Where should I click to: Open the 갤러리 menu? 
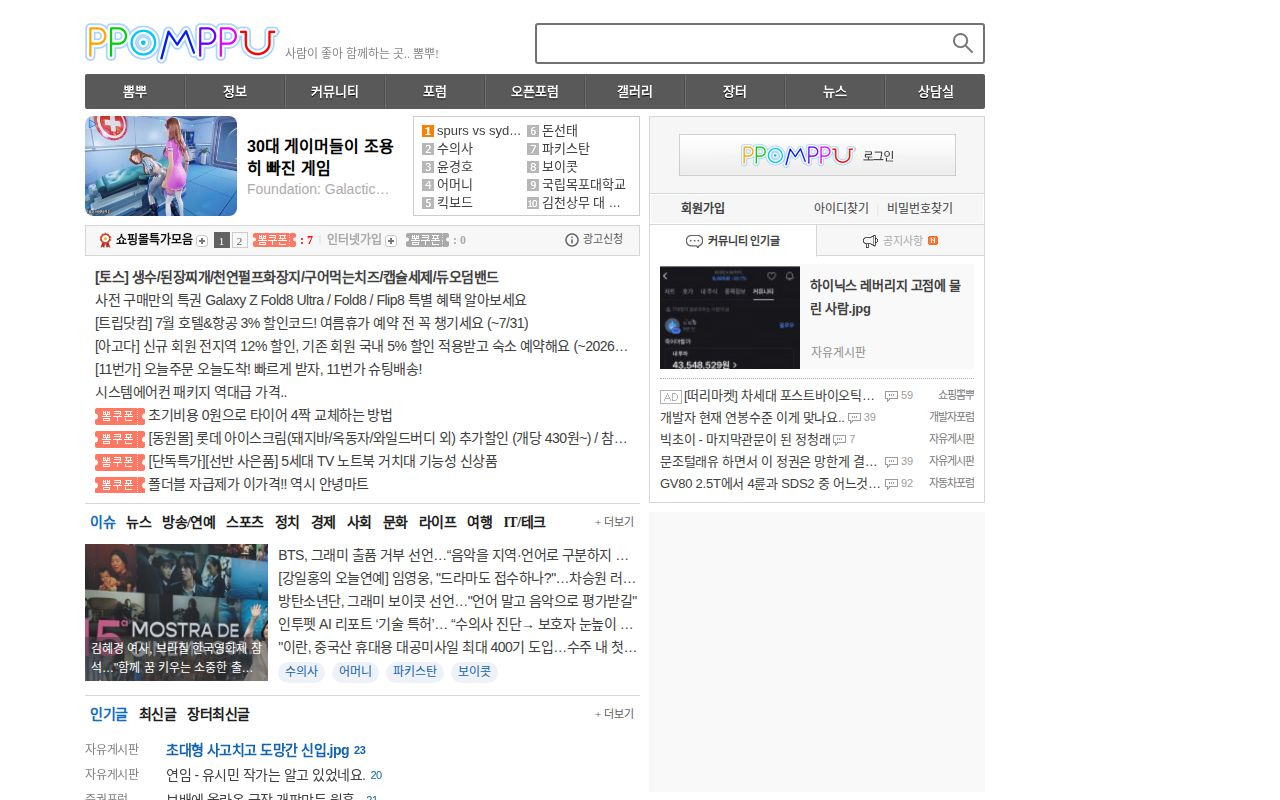635,91
